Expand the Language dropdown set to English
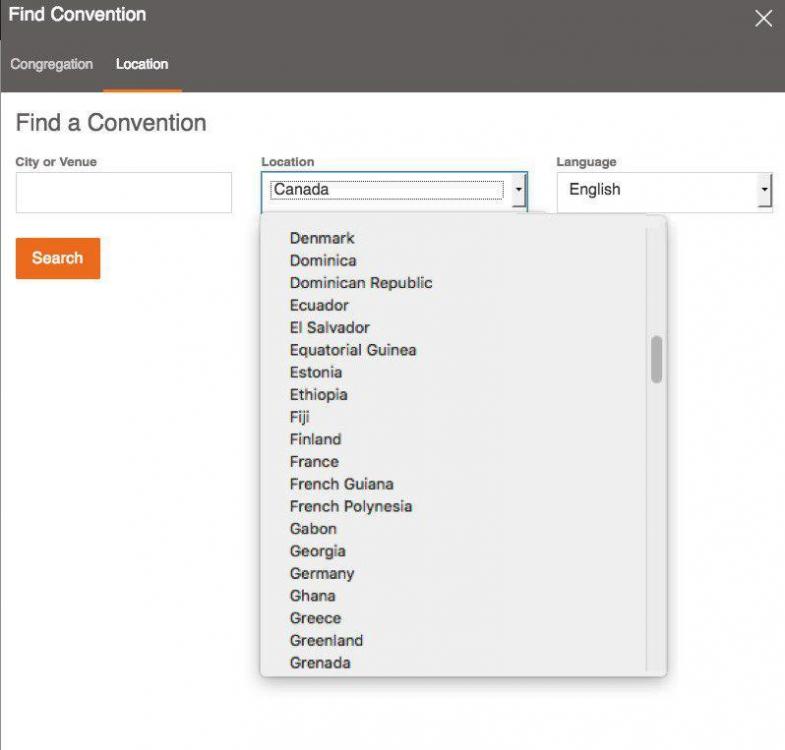 (x=664, y=190)
